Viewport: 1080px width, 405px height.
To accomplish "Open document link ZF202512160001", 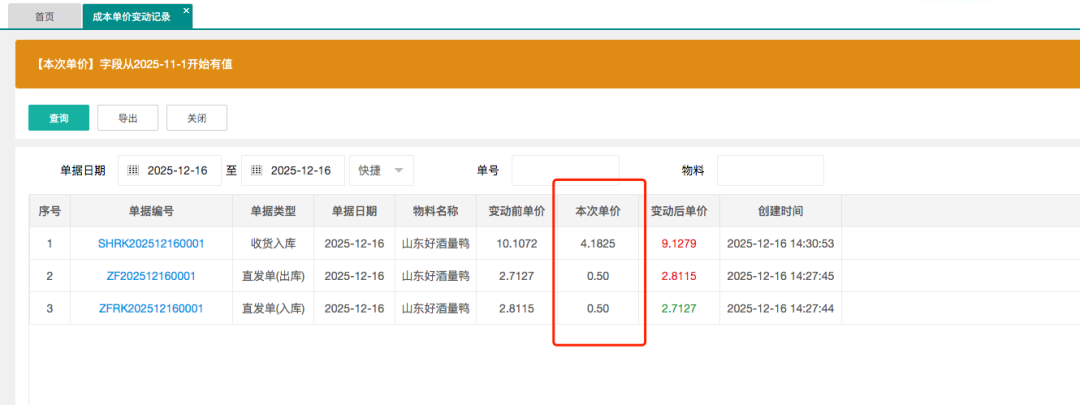I will click(x=151, y=276).
